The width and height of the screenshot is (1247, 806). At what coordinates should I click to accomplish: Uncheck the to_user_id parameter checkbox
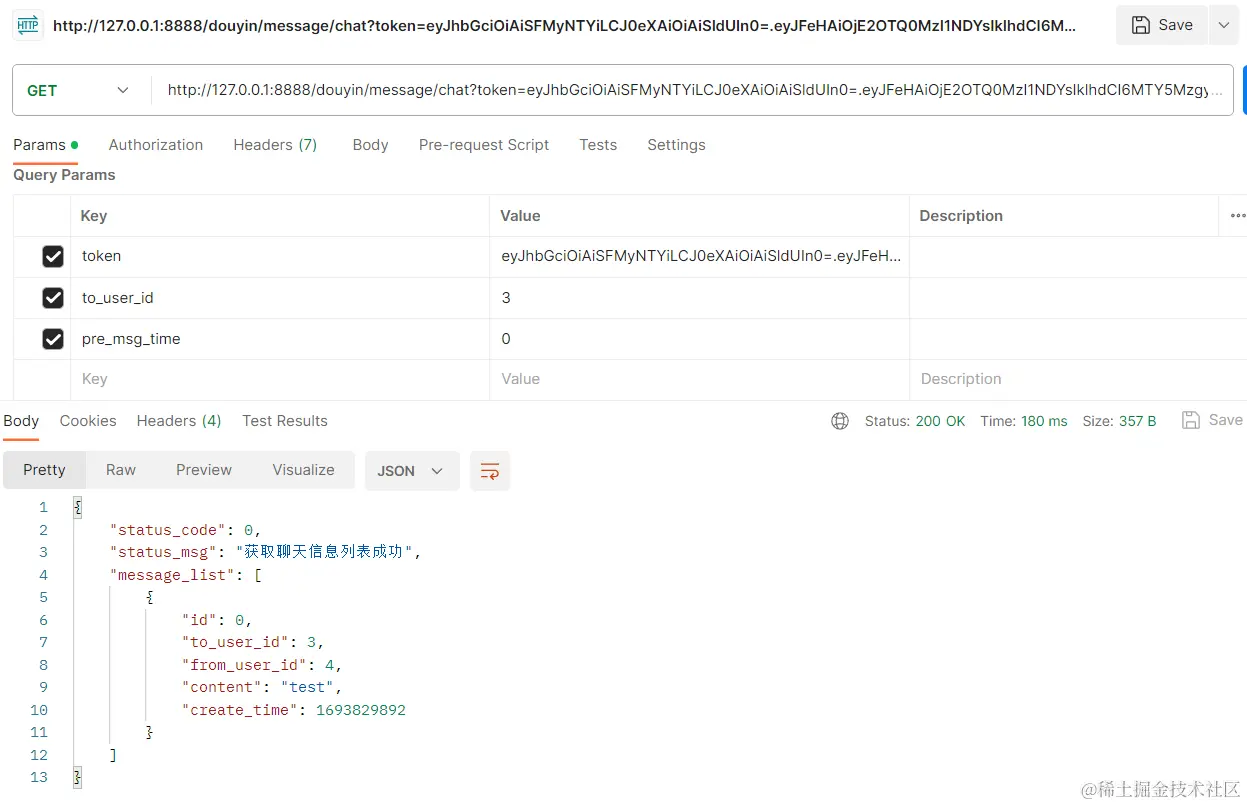click(53, 298)
